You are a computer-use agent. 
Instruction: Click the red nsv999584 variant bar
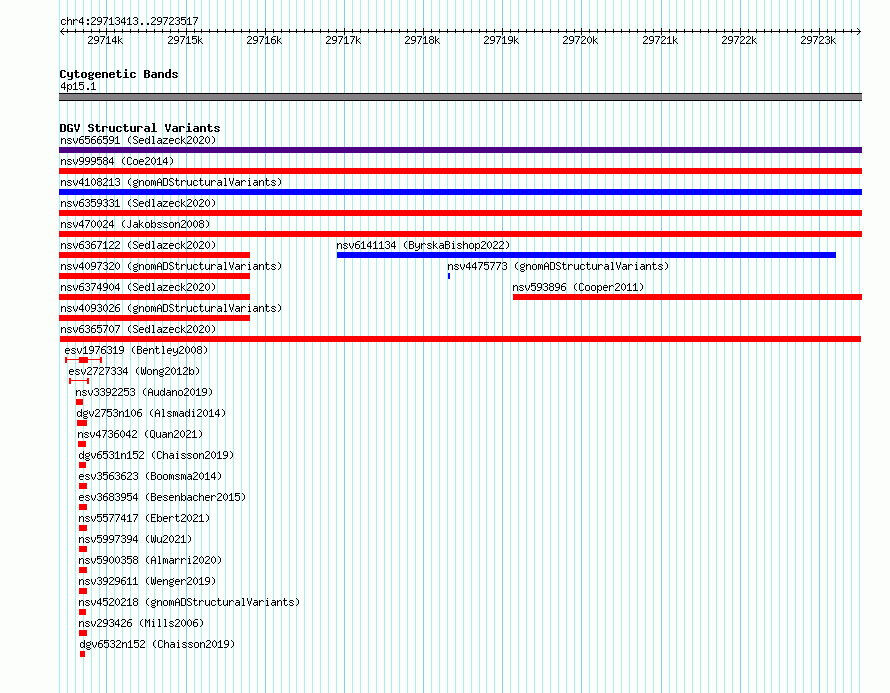click(x=460, y=171)
